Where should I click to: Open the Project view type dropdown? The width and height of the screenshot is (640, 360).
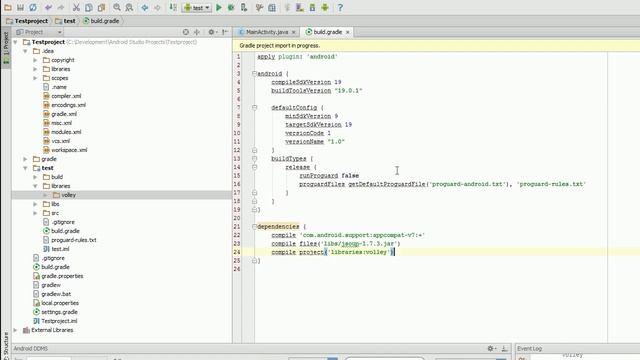tap(39, 32)
